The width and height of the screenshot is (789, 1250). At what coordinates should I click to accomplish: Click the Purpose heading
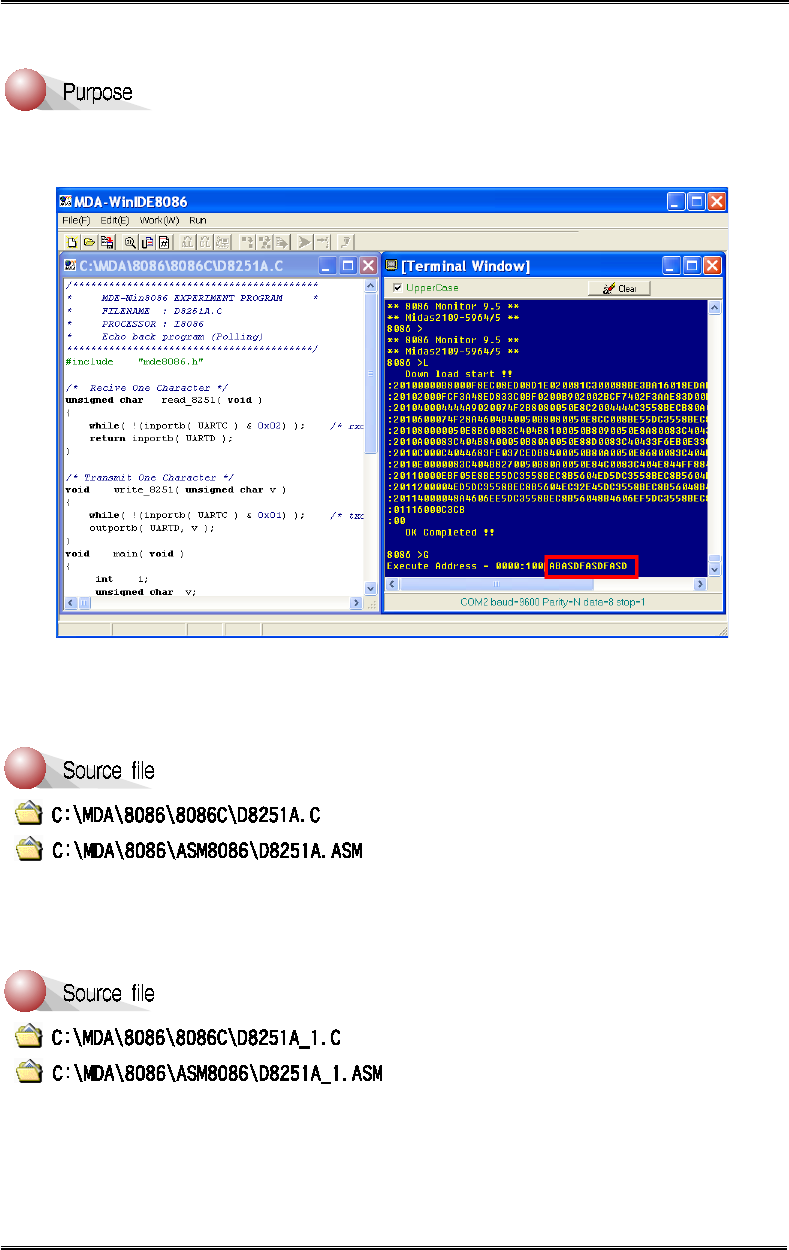tap(97, 93)
